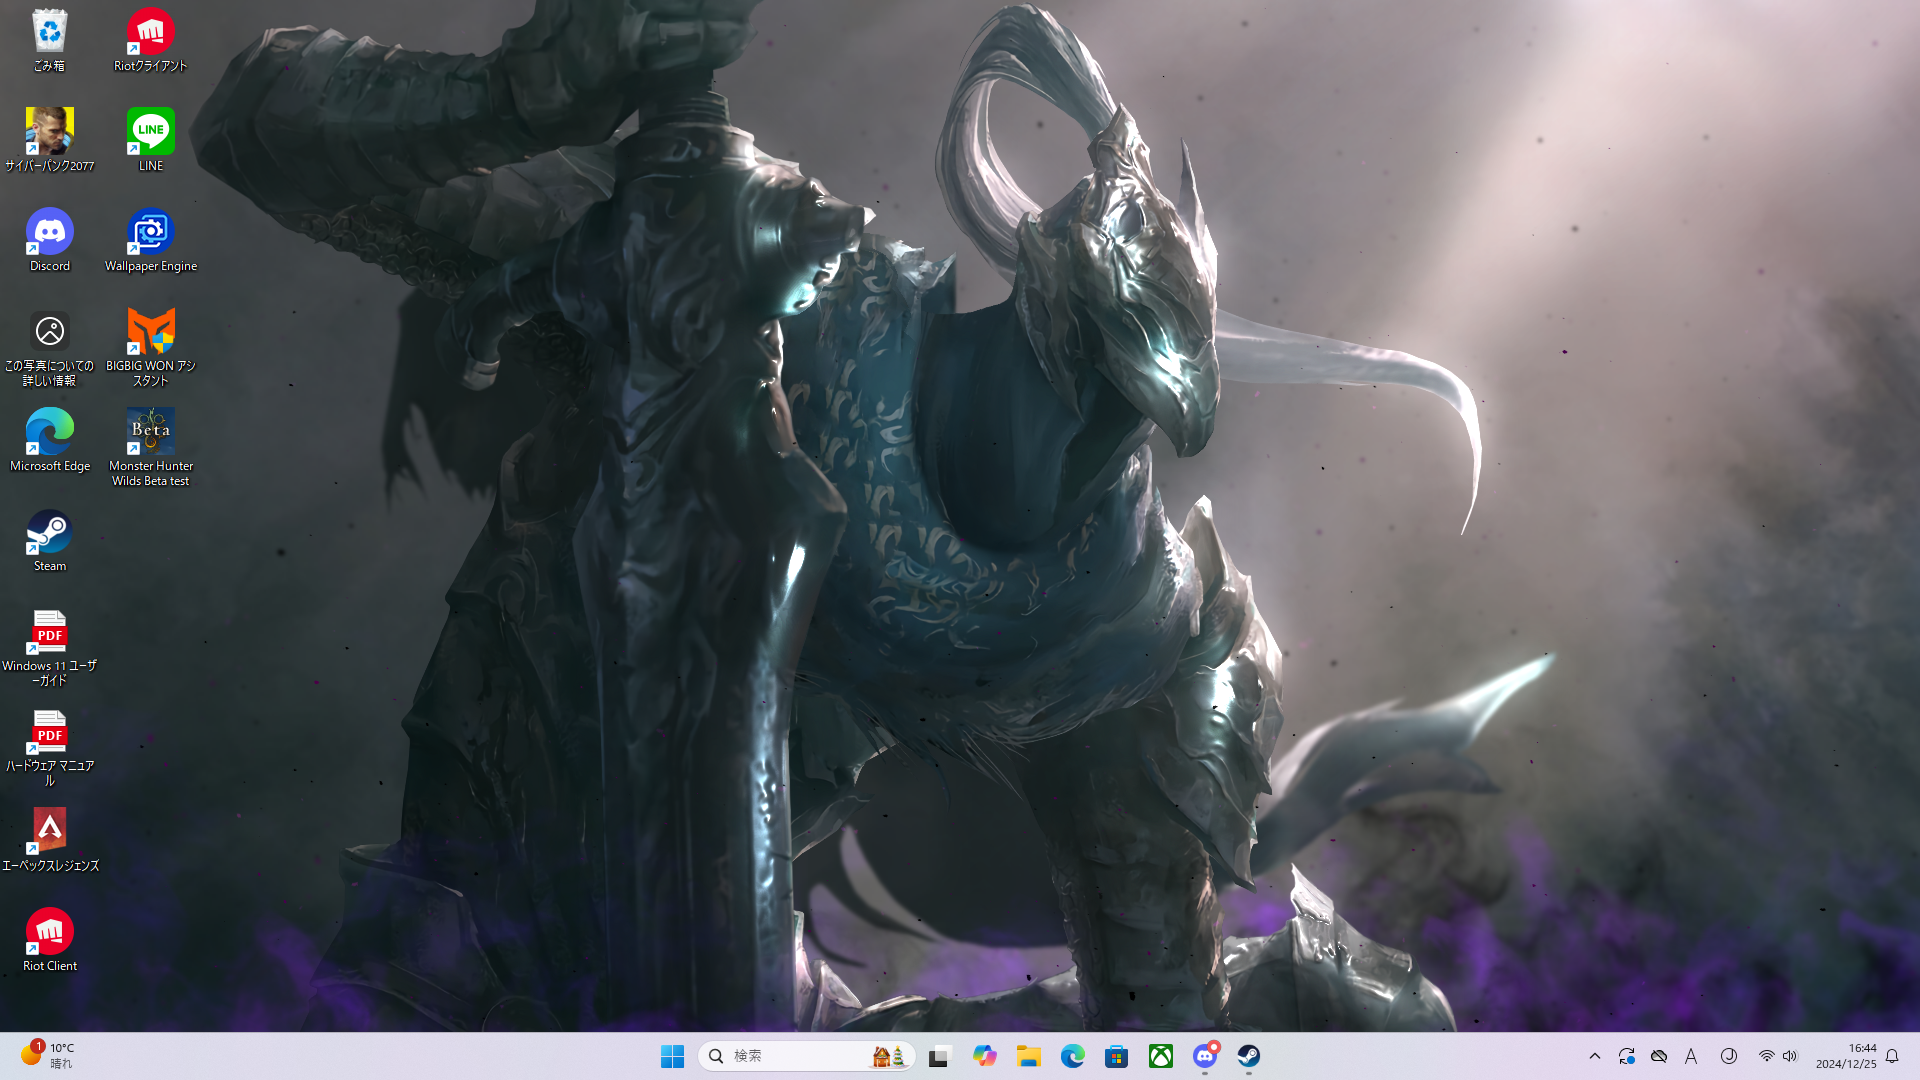Open network and volume quick settings

tap(1778, 1056)
